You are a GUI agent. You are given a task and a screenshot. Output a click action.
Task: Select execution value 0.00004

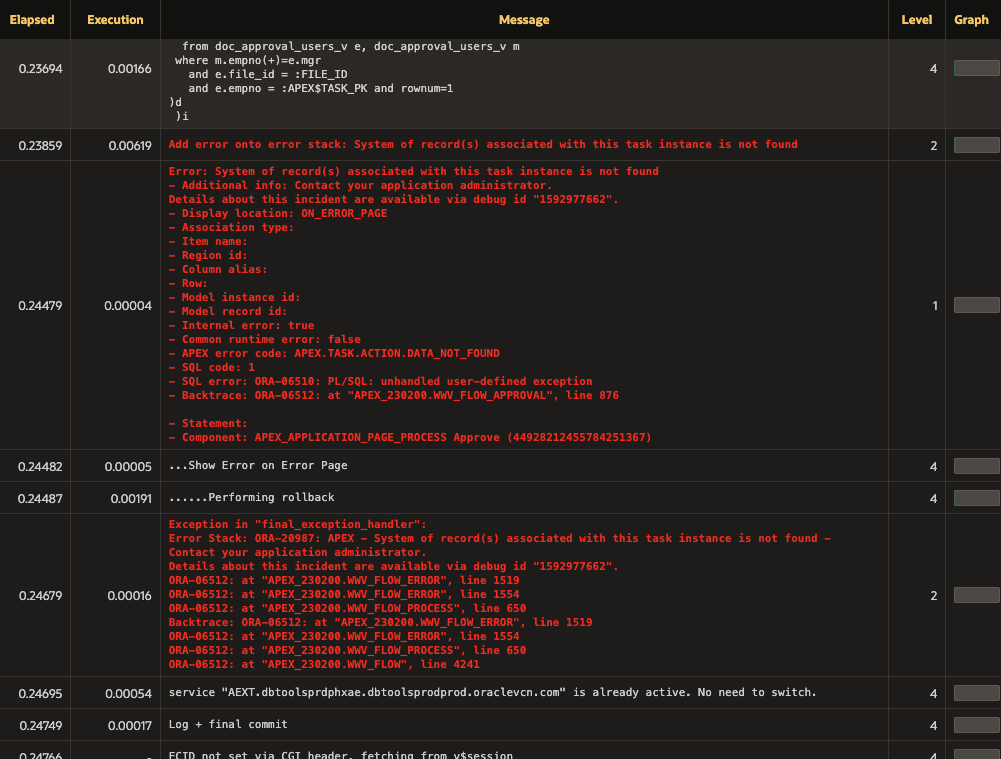pyautogui.click(x=128, y=306)
